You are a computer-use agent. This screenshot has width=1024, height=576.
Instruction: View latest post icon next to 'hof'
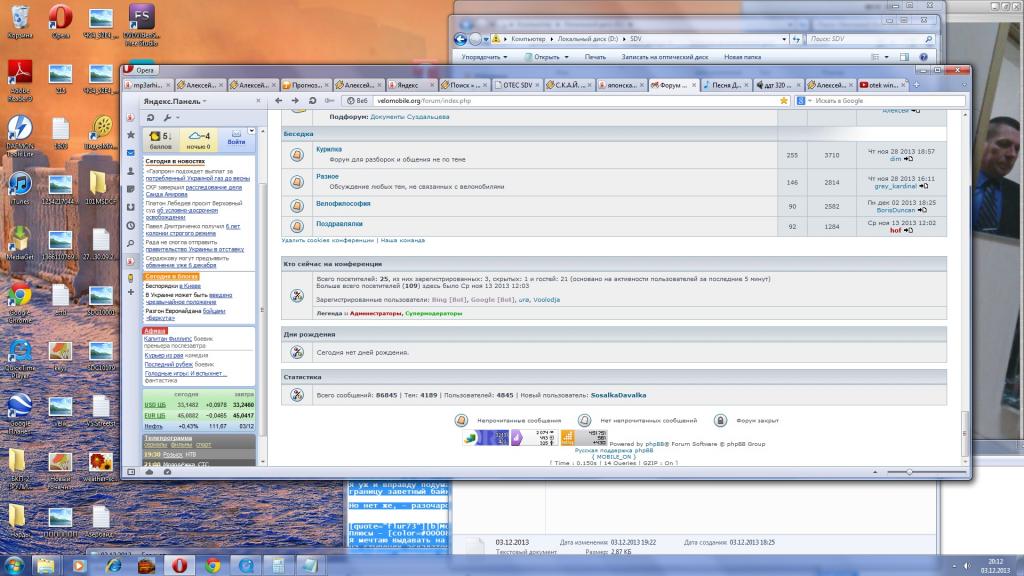point(908,230)
